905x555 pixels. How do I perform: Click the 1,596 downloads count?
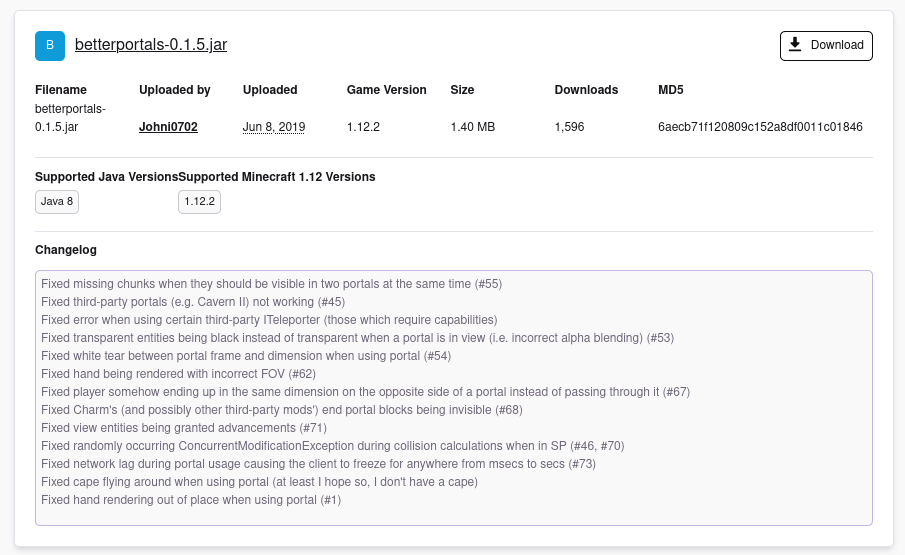pyautogui.click(x=570, y=127)
